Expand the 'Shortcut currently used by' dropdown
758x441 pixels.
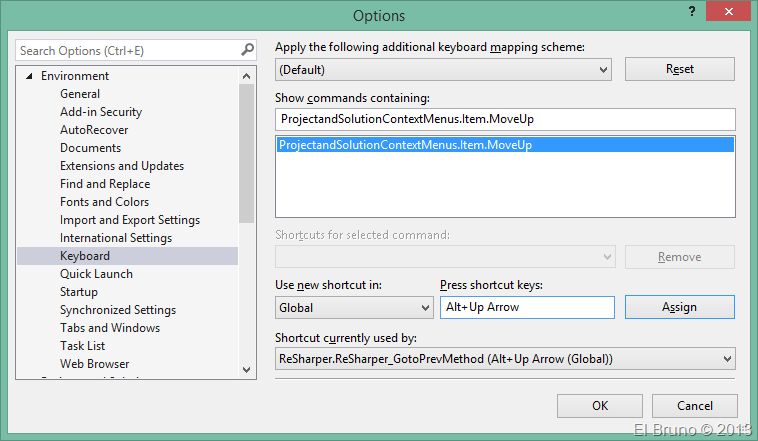725,358
